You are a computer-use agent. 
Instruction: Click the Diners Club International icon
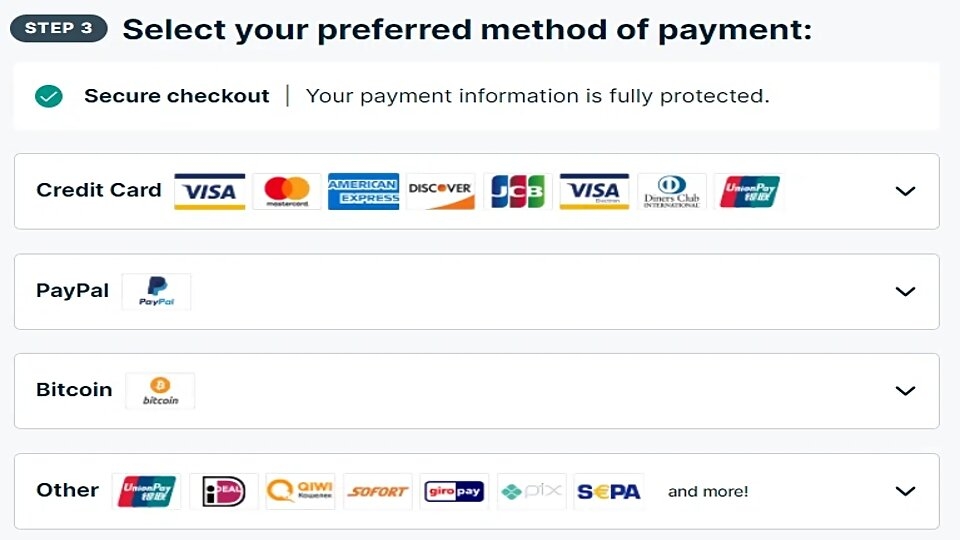[672, 191]
